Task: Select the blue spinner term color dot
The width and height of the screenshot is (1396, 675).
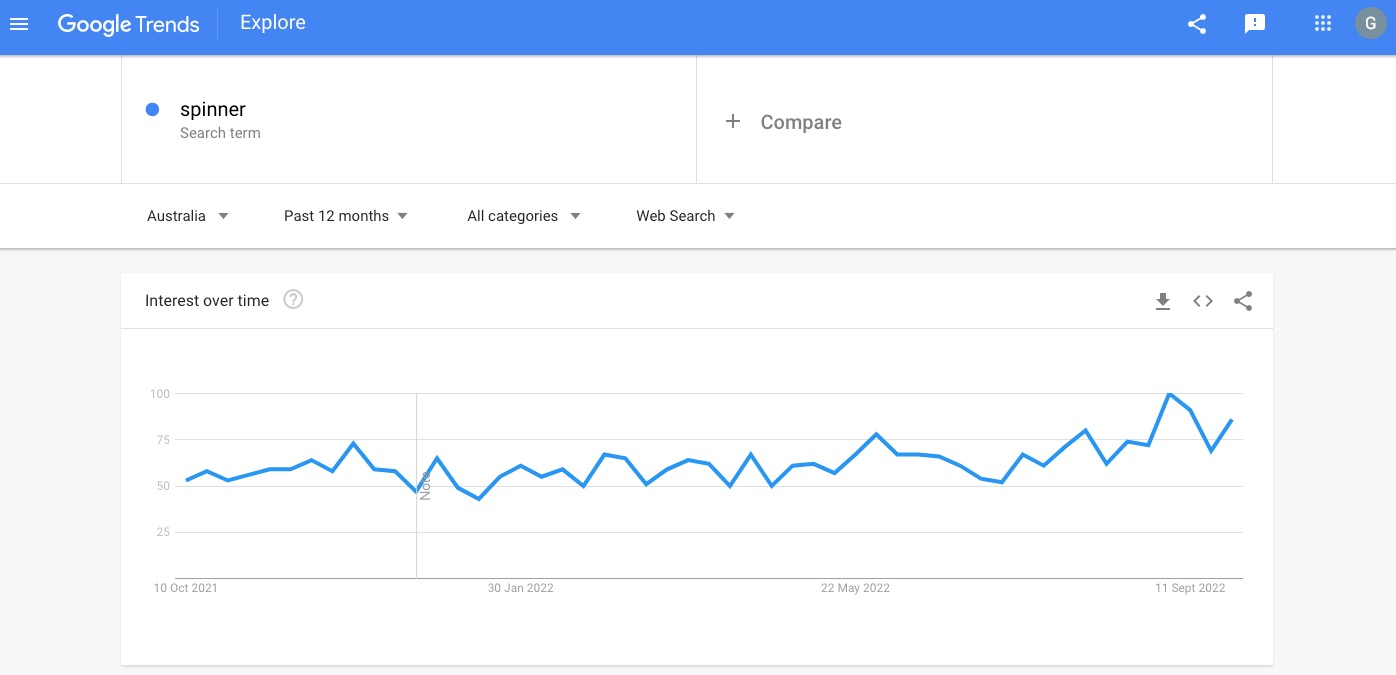Action: point(151,109)
